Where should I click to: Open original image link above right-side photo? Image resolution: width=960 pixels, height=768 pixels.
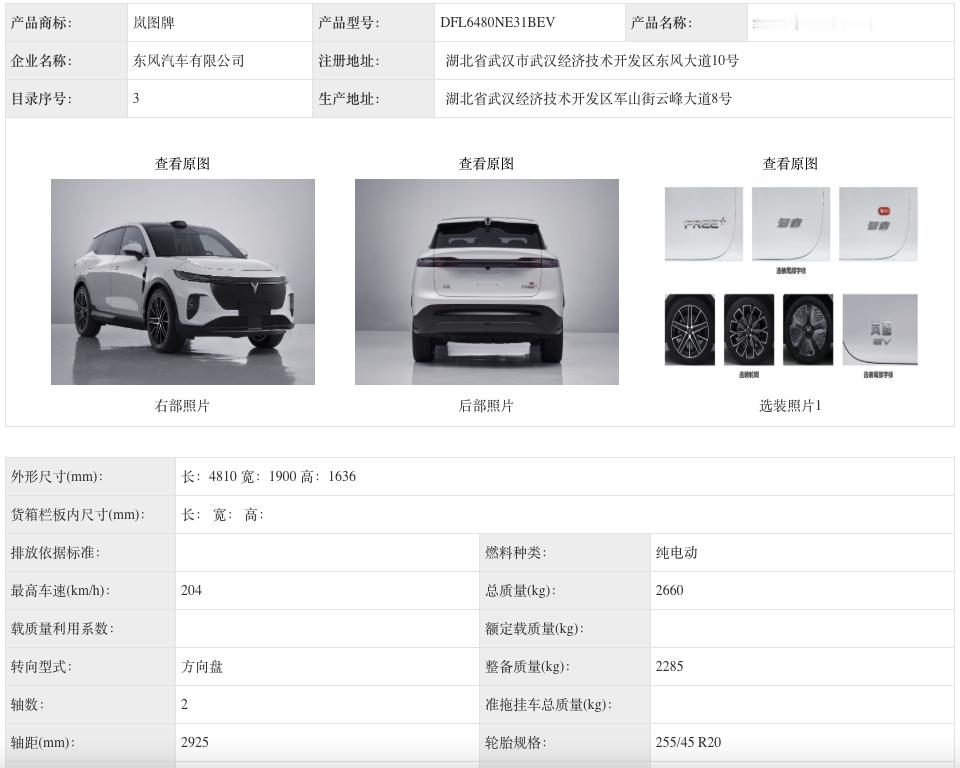tap(182, 164)
